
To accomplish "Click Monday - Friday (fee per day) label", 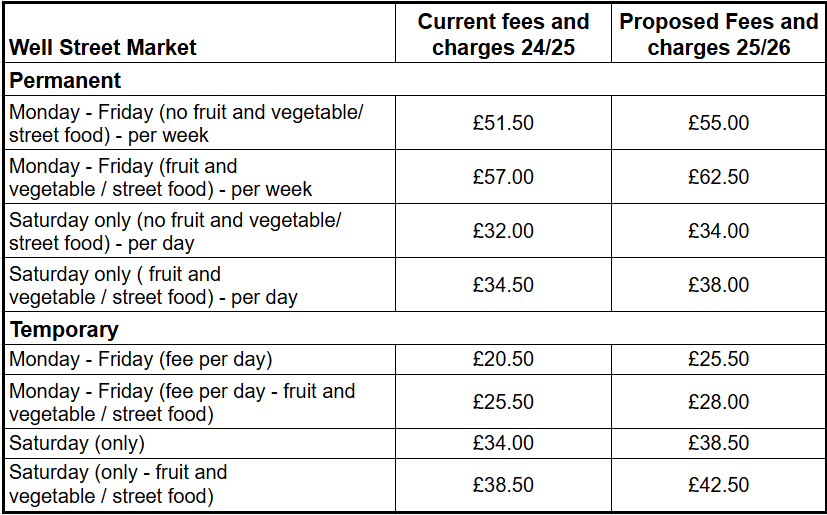I will pyautogui.click(x=140, y=359).
